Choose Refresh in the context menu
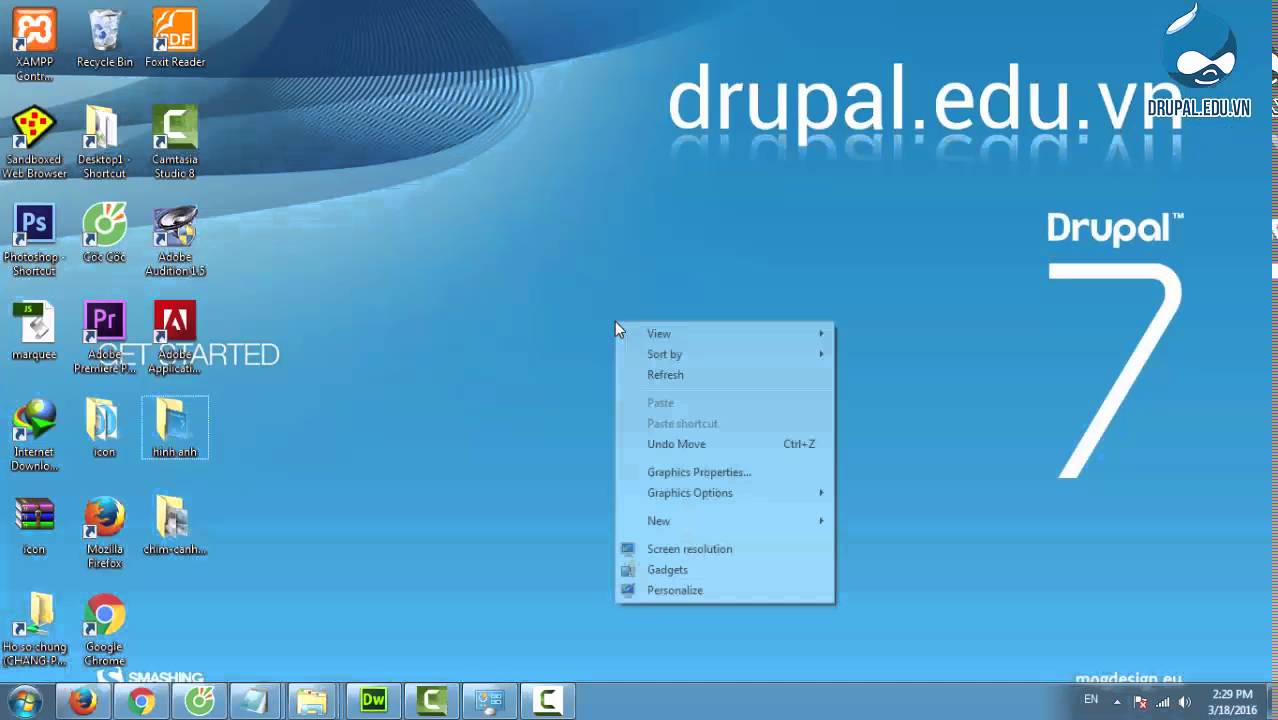The image size is (1278, 720). [x=725, y=375]
